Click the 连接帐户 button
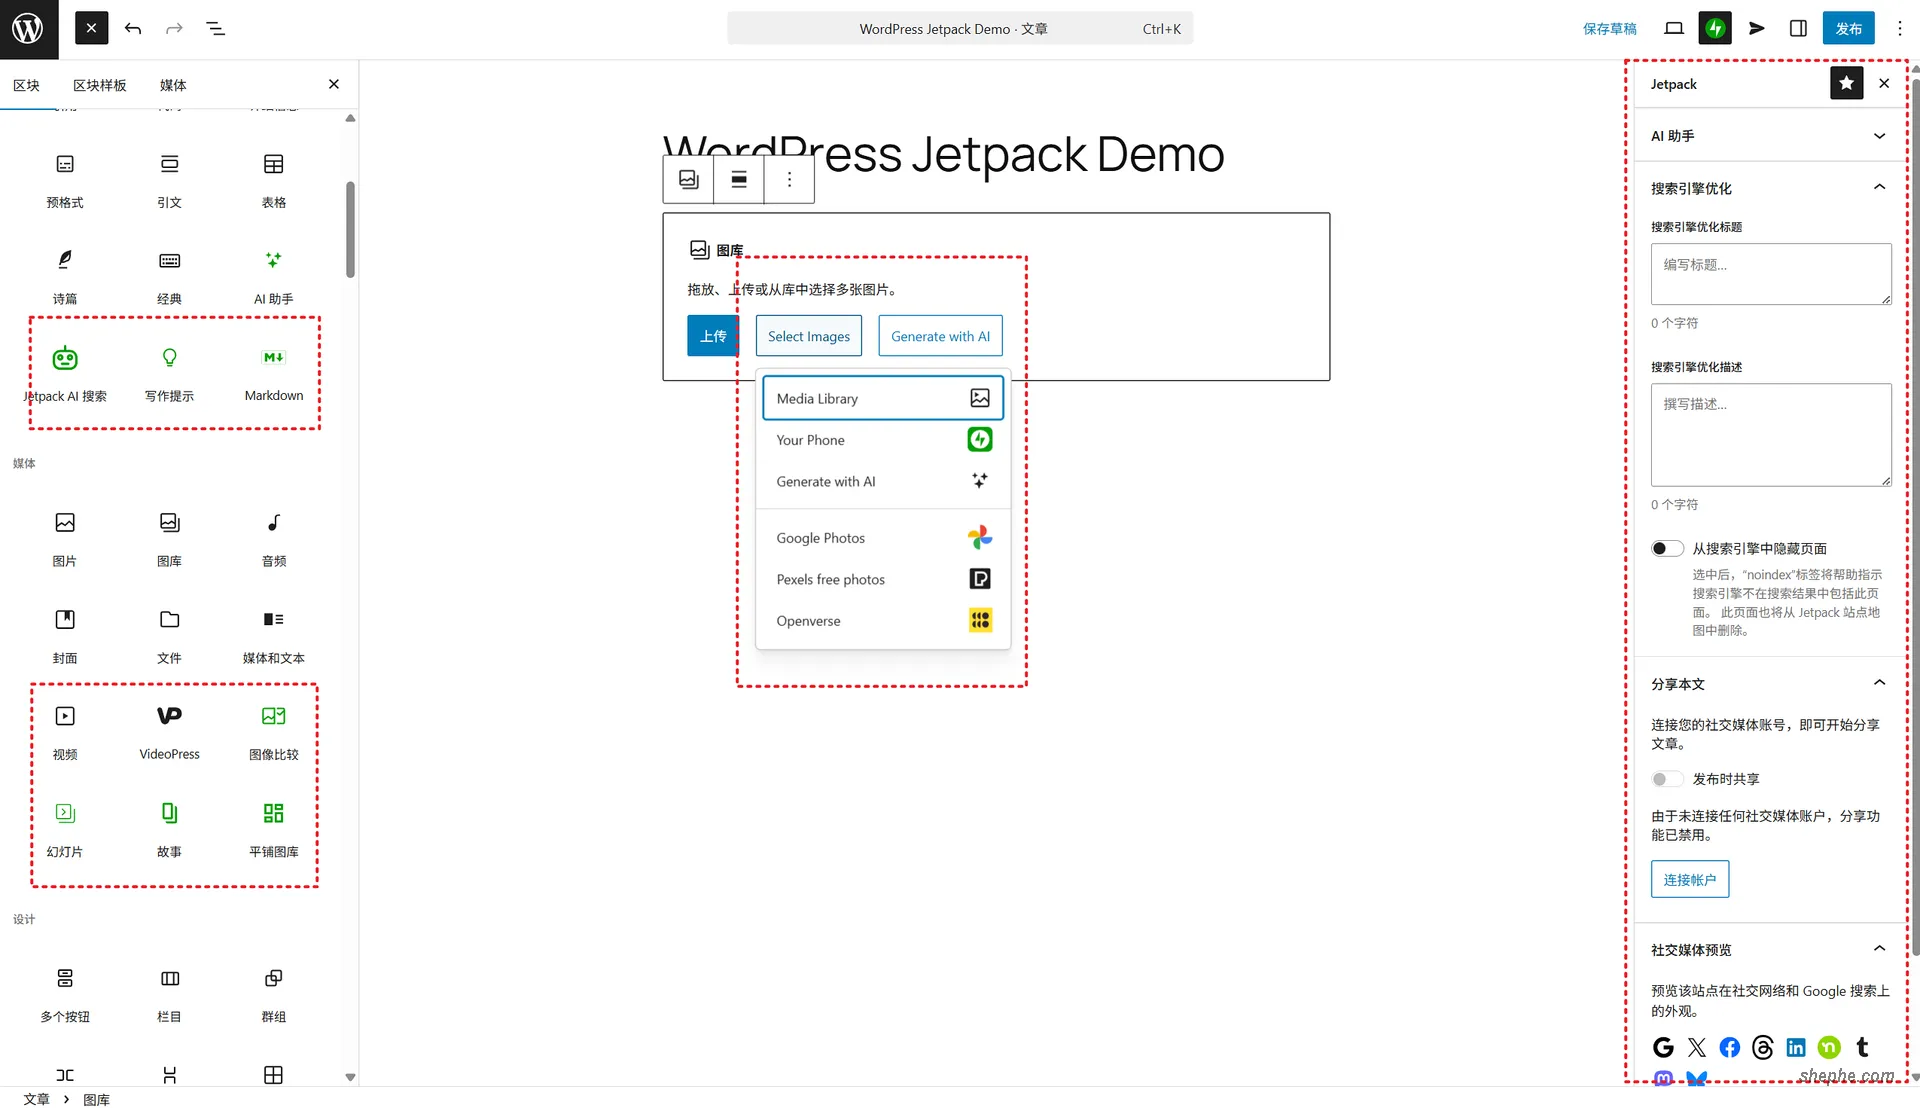The height and width of the screenshot is (1108, 1920). (x=1689, y=879)
